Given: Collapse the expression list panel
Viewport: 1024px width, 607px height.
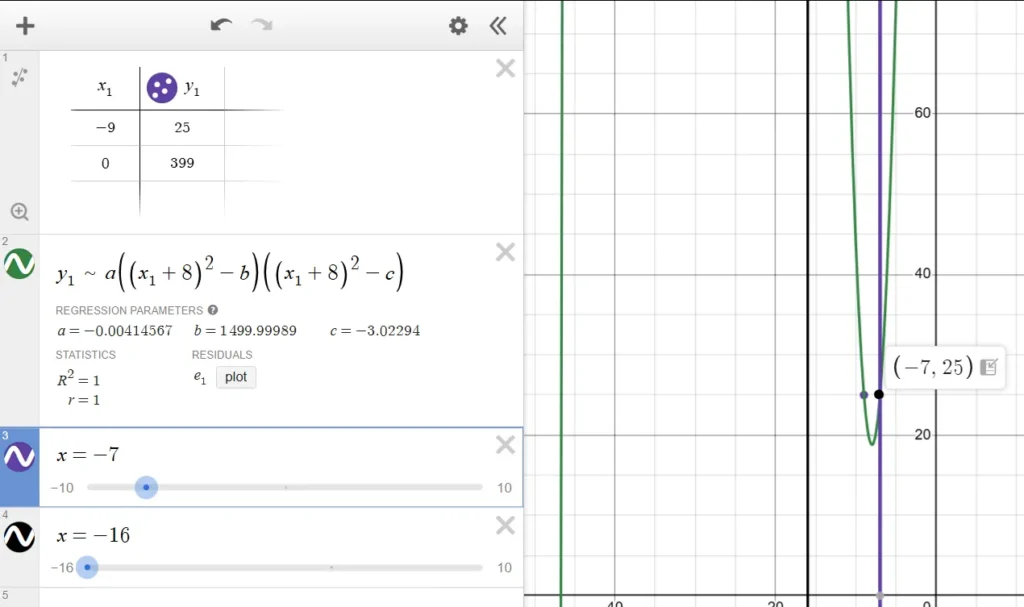Looking at the screenshot, I should (497, 26).
